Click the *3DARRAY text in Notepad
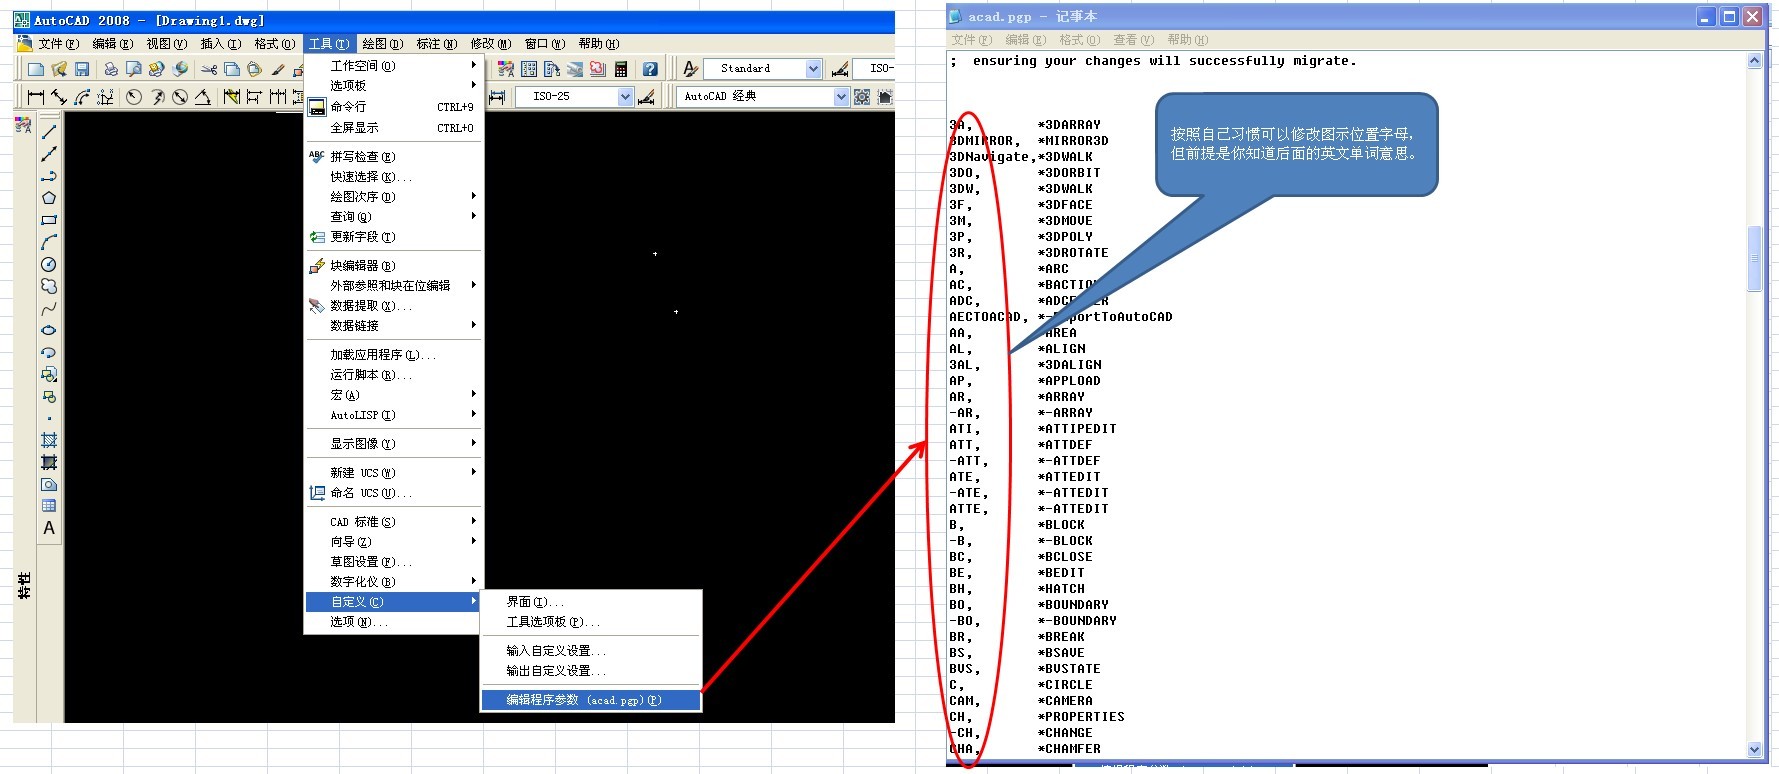Screen dimensions: 1779x774 (x=1069, y=125)
